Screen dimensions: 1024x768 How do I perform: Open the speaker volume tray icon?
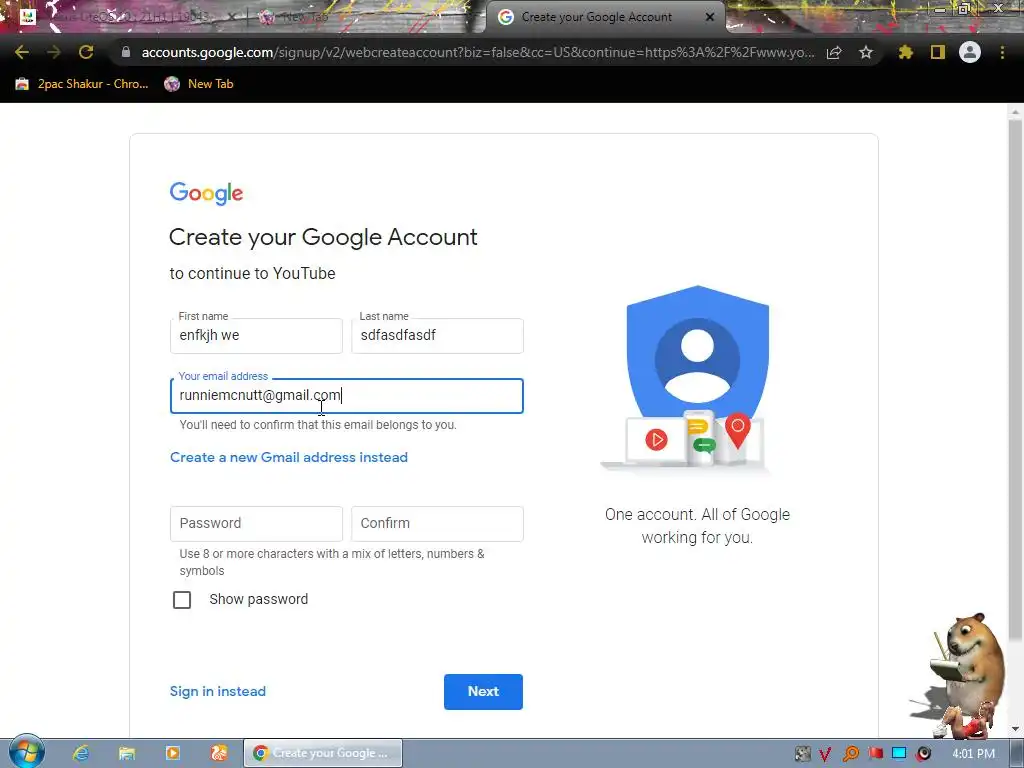[923, 754]
